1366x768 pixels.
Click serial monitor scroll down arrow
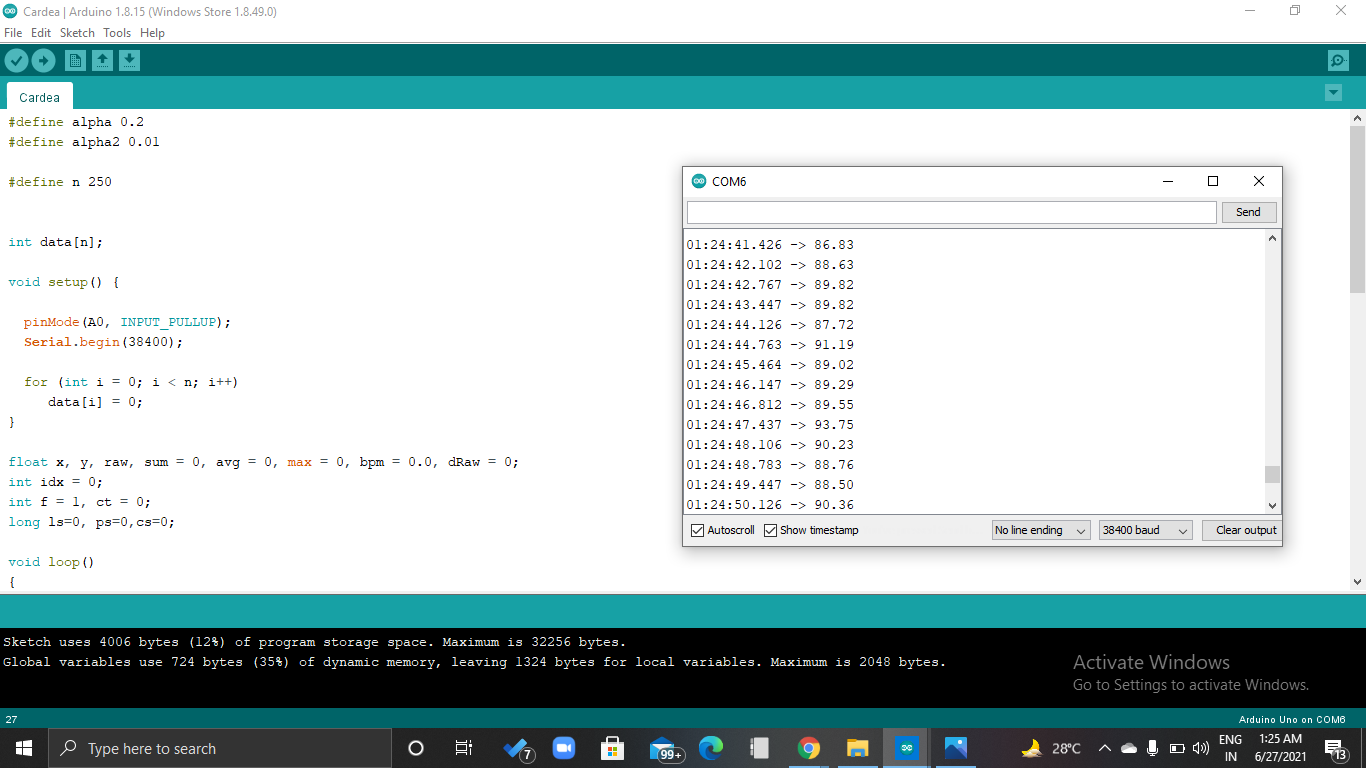coord(1272,505)
